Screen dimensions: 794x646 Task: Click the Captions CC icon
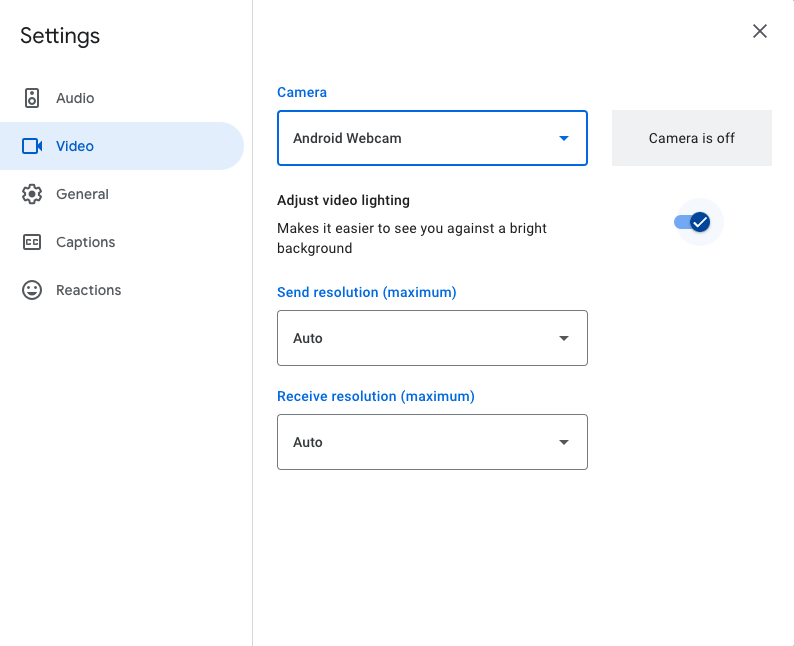pyautogui.click(x=32, y=242)
